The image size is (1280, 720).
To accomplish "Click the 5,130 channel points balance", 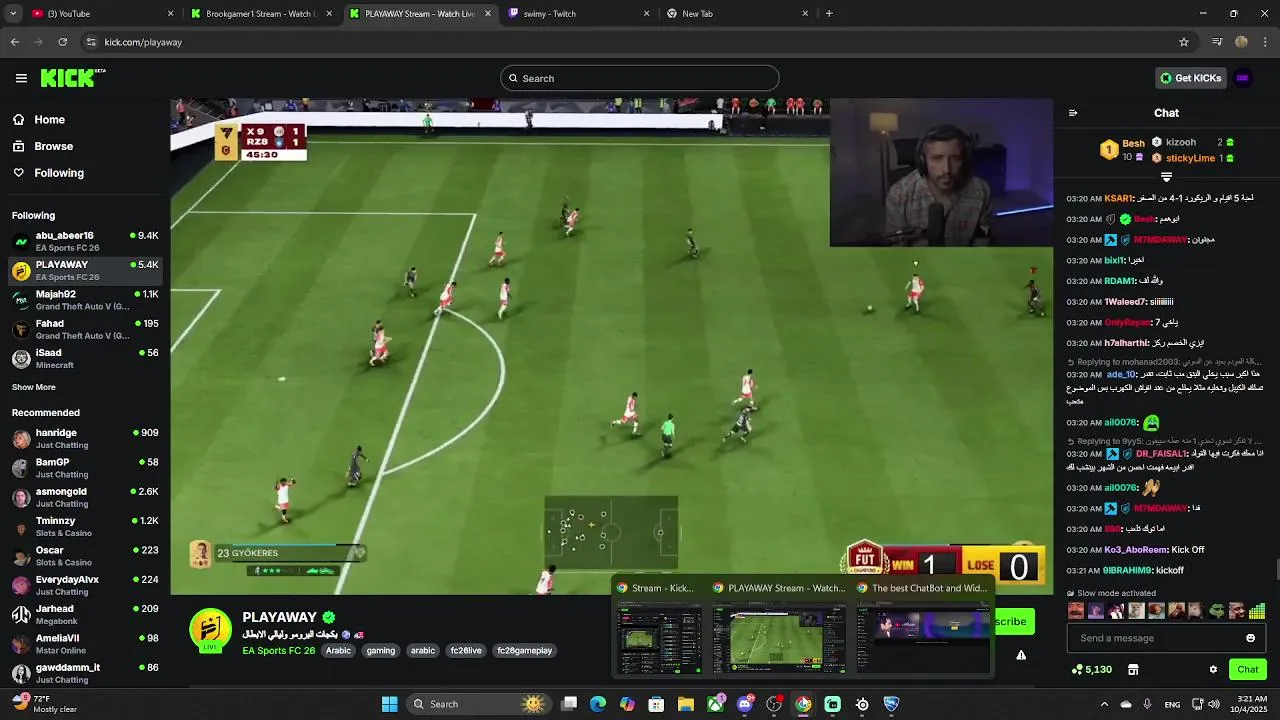I will point(1091,669).
